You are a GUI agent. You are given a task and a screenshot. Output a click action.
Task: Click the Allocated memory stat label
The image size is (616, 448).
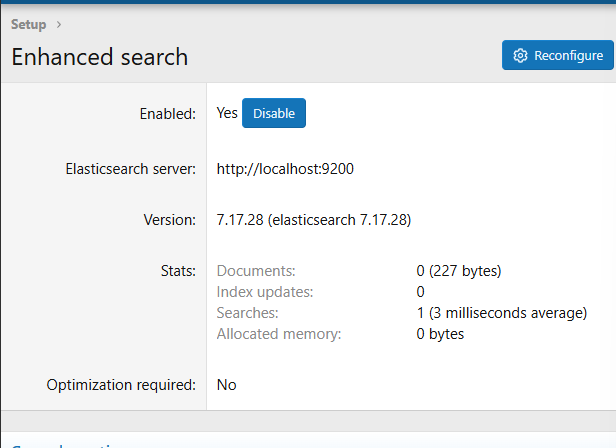[x=279, y=334]
